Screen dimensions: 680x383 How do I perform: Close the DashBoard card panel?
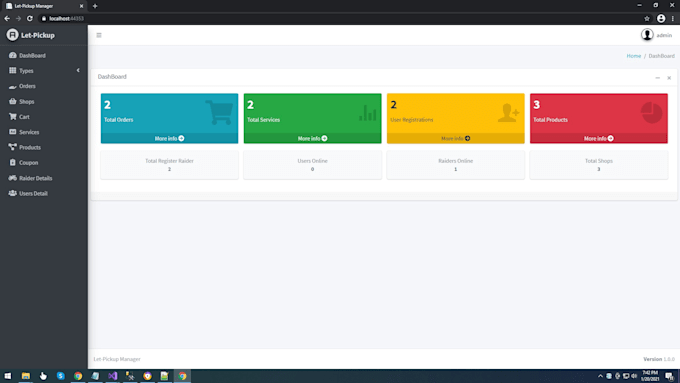[669, 78]
